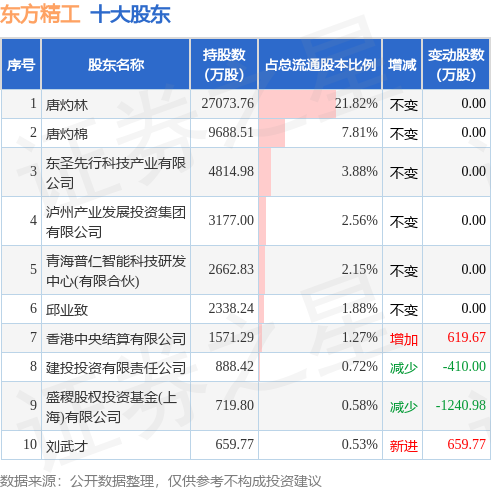Screen dimensions: 491x490
Task: Select the 占总流通股本比例 column header
Action: [320, 64]
